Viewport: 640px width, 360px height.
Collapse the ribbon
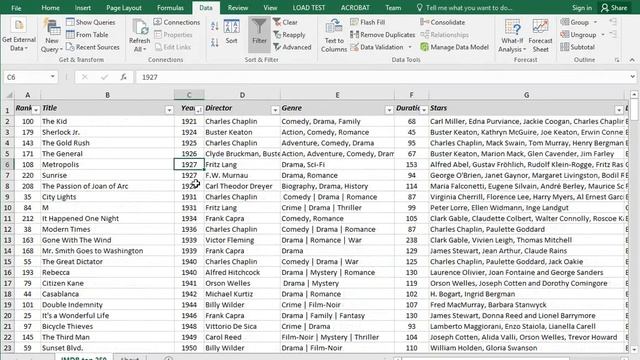632,60
